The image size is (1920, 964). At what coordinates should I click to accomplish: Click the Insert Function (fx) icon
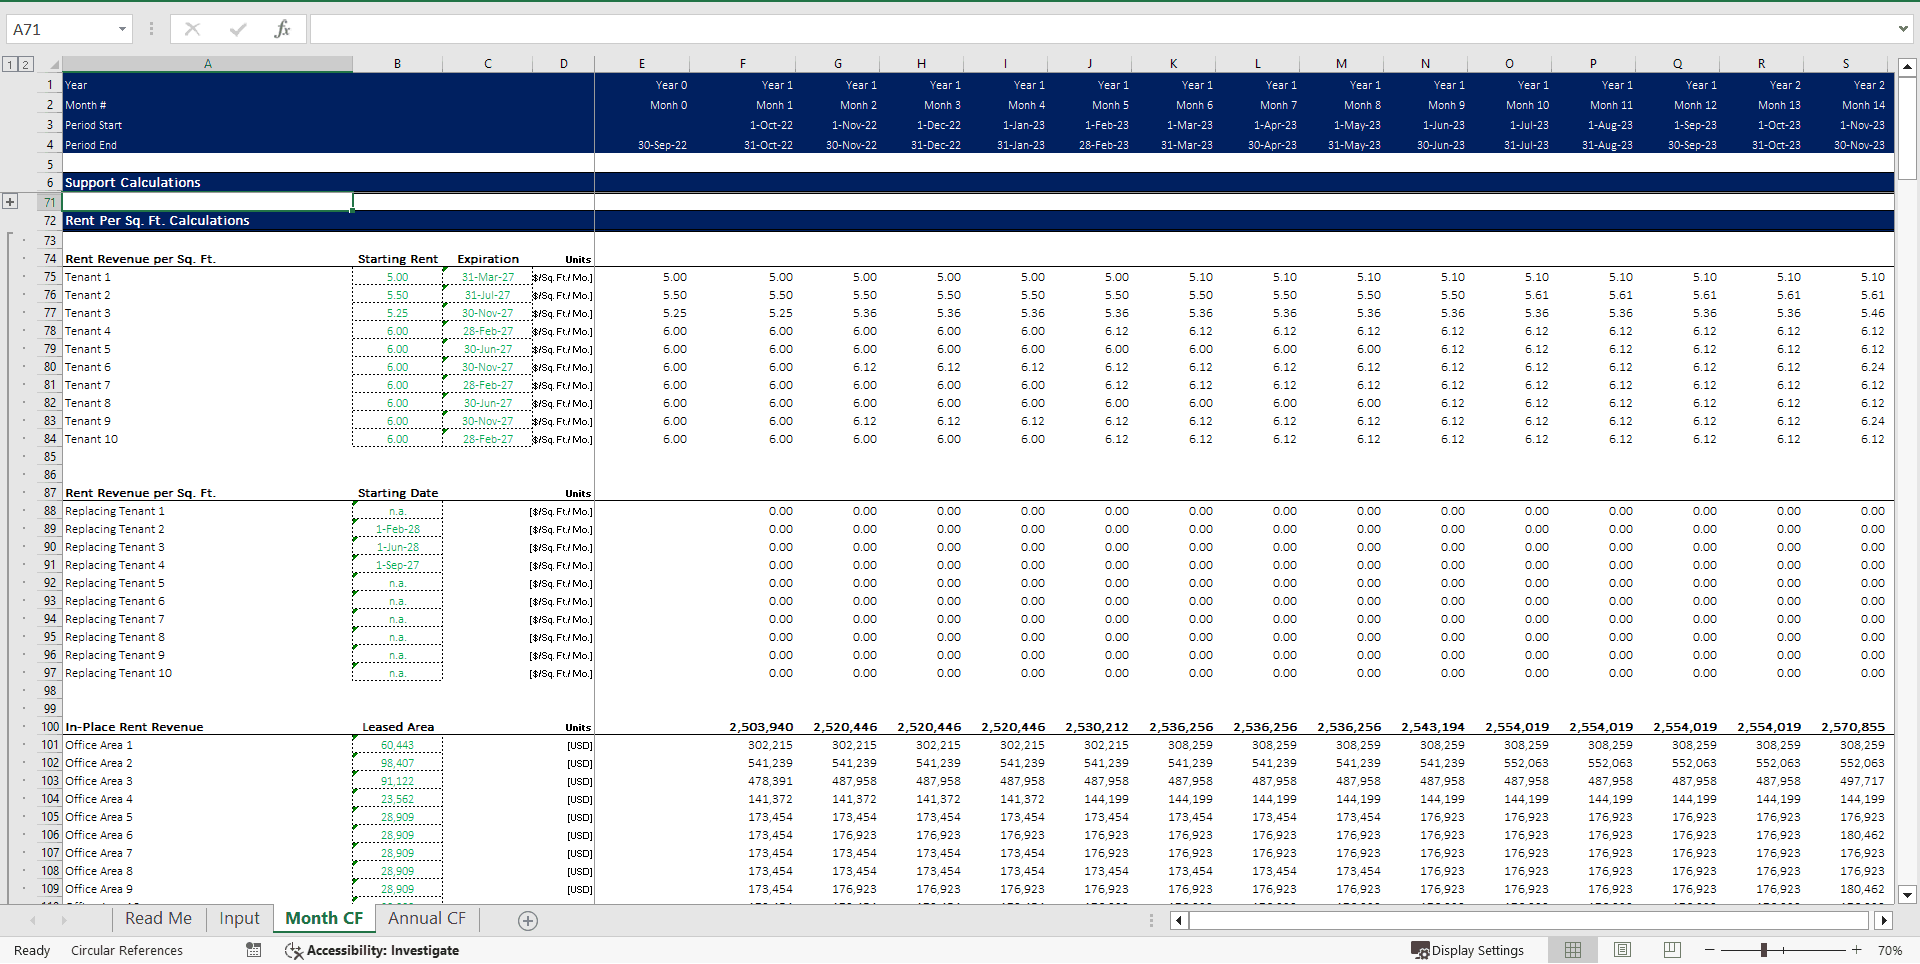tap(283, 29)
